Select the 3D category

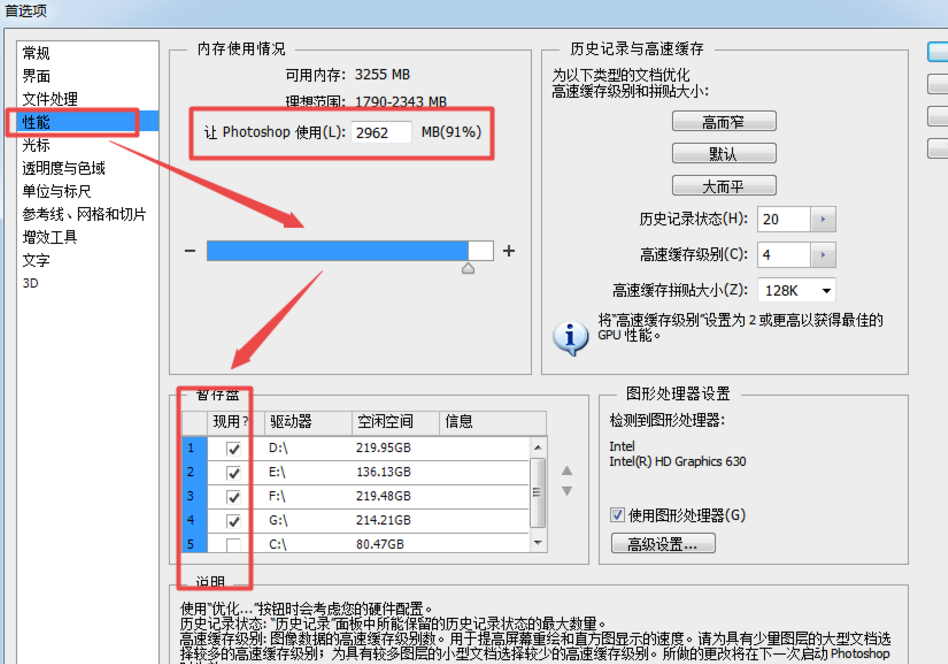click(30, 283)
